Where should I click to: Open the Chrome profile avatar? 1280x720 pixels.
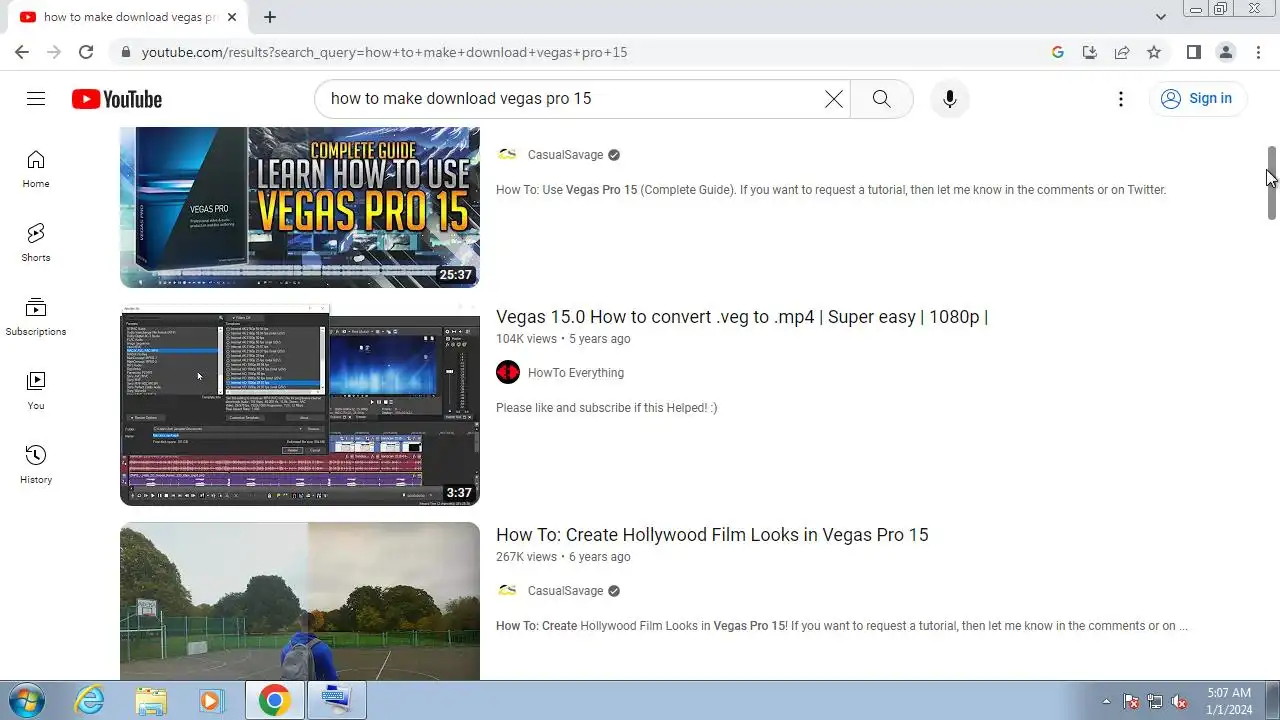pos(1226,52)
